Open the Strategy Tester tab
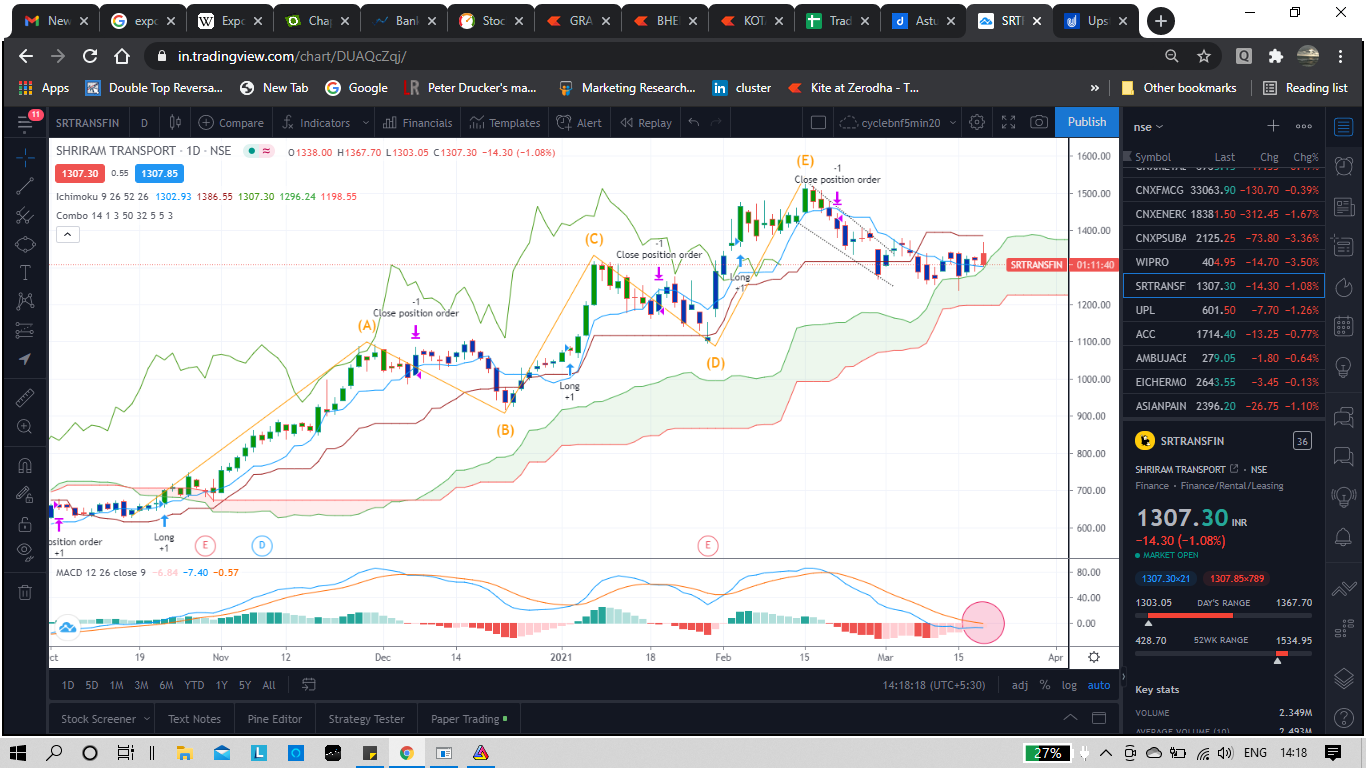Screen dimensions: 1366x768 click(367, 718)
